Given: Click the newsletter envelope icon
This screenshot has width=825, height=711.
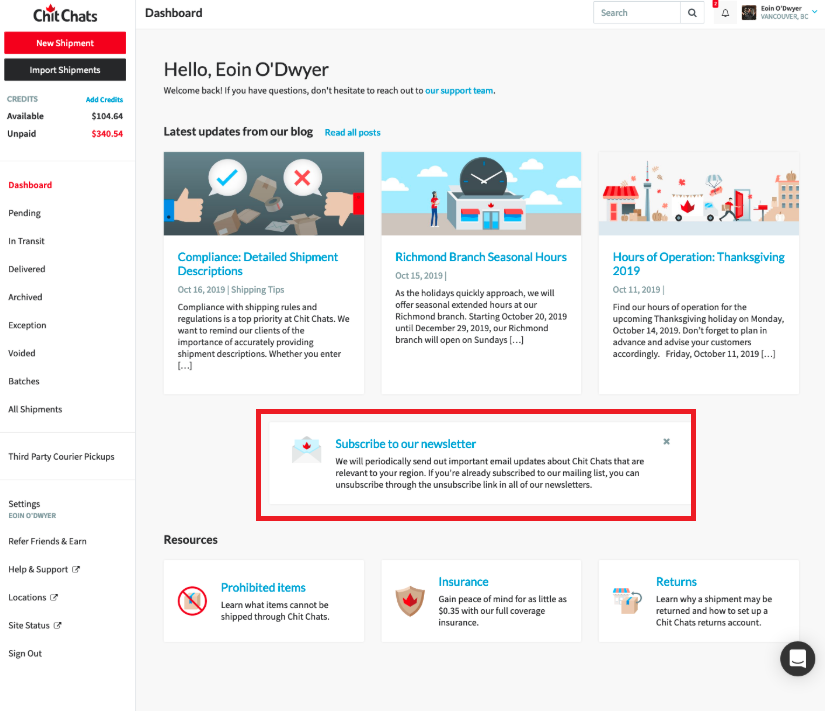Looking at the screenshot, I should click(306, 449).
